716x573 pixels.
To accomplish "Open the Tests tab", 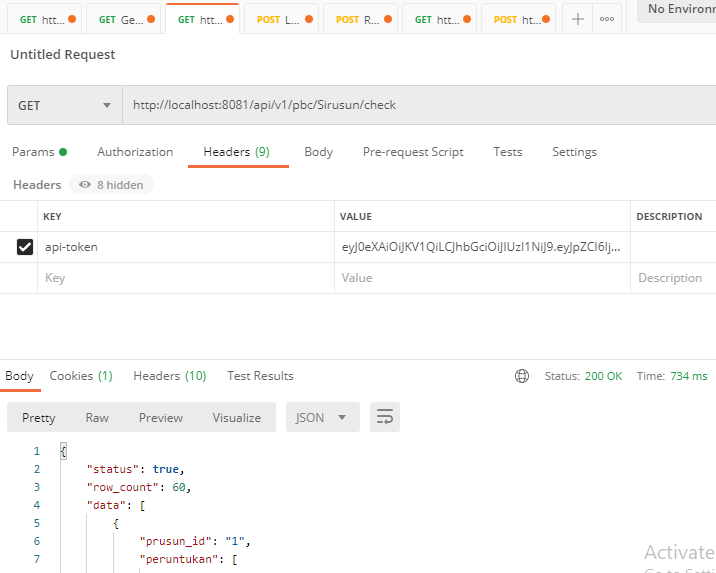I will click(x=508, y=152).
